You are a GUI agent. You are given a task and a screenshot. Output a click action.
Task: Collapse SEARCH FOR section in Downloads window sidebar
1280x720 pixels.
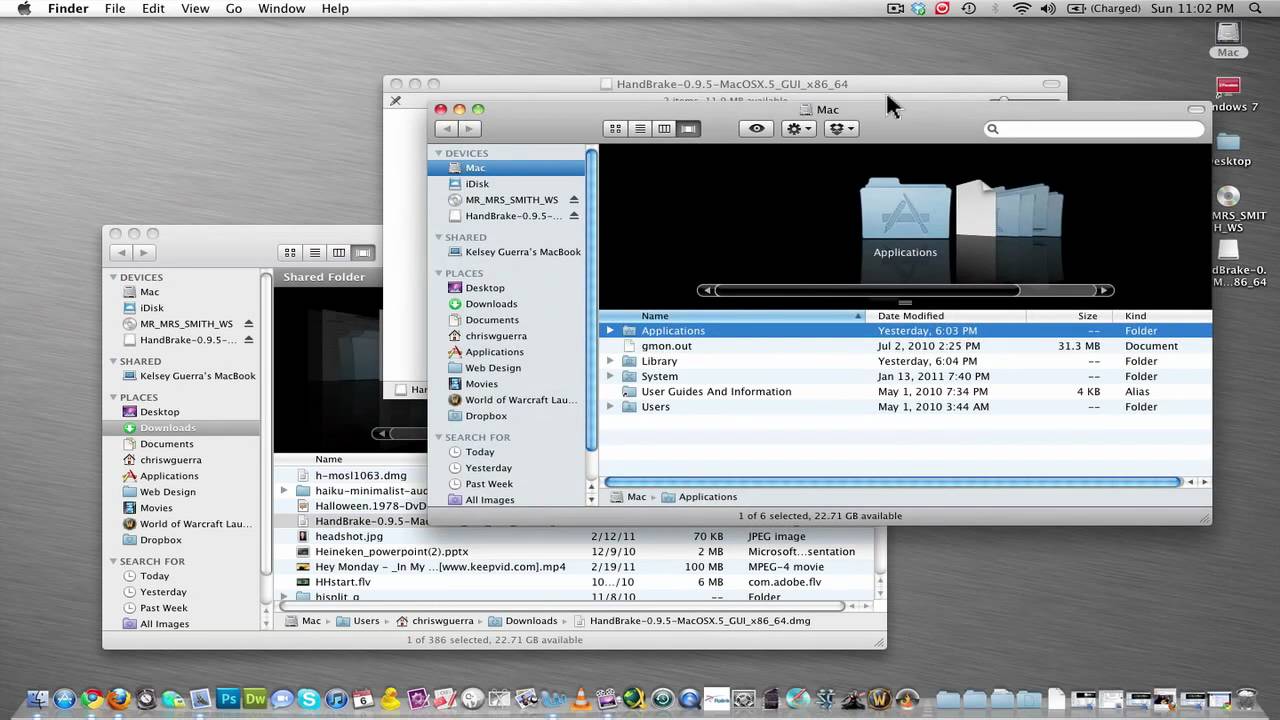point(113,562)
